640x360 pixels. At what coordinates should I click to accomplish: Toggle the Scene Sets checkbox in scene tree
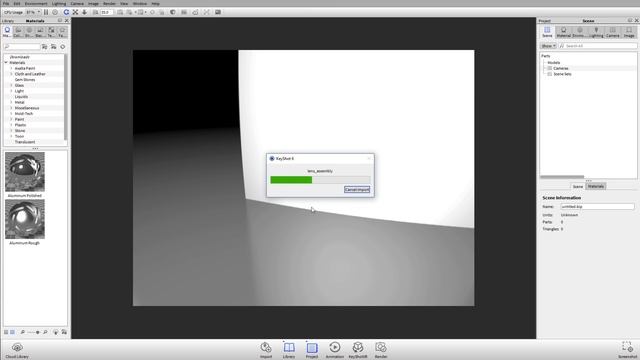click(550, 74)
